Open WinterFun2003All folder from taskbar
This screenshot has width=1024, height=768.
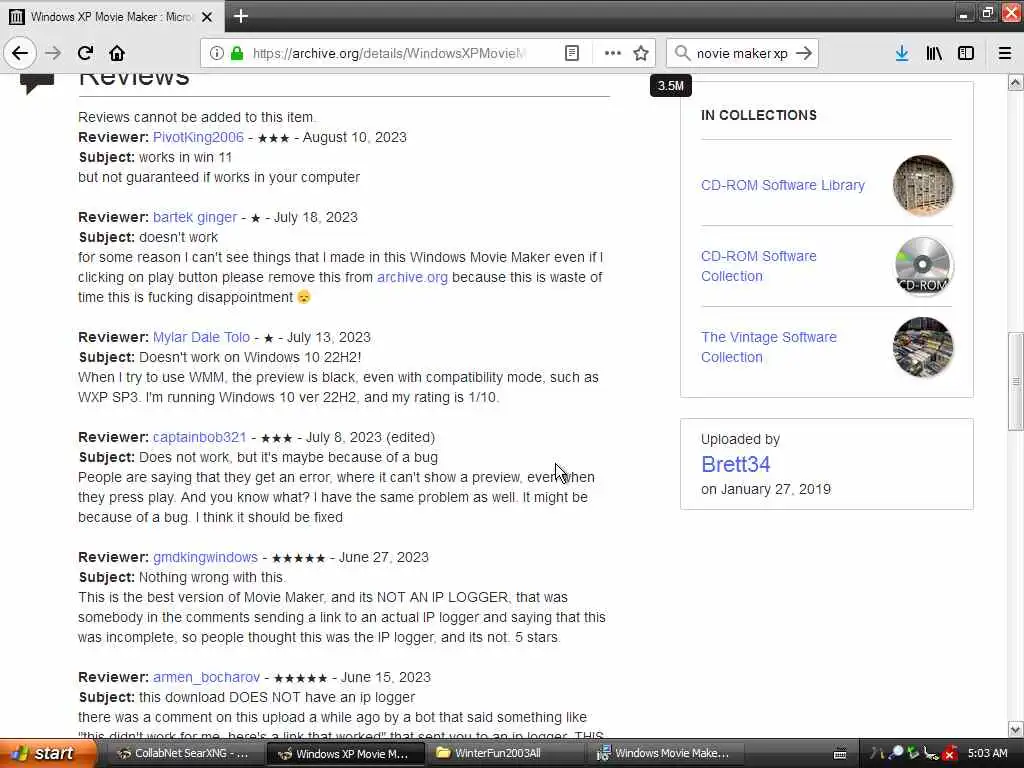(x=507, y=754)
